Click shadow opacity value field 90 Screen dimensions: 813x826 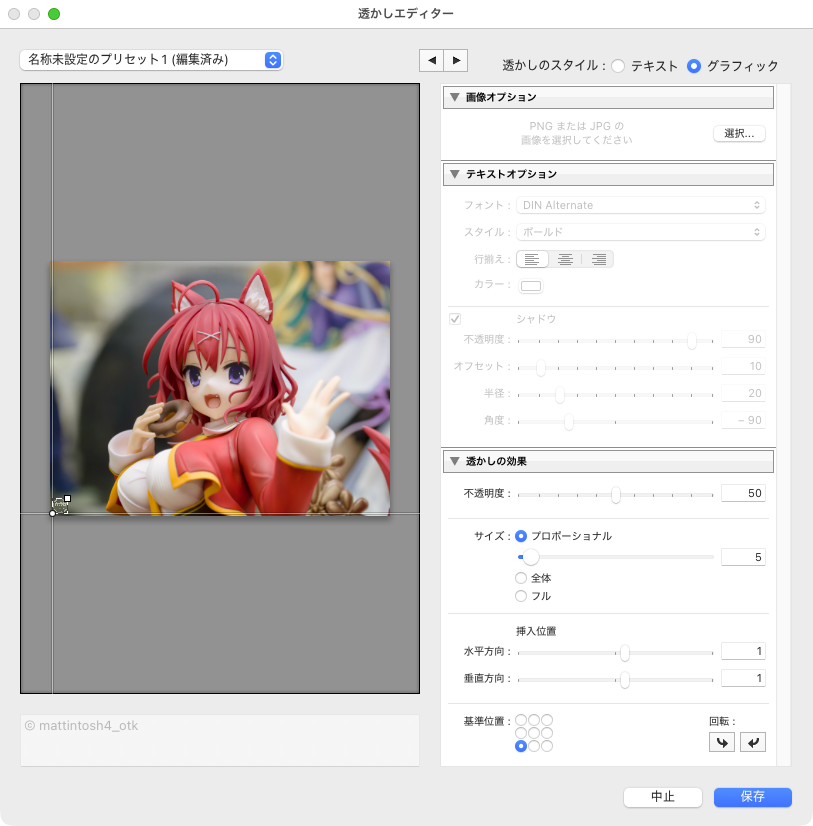pos(743,339)
